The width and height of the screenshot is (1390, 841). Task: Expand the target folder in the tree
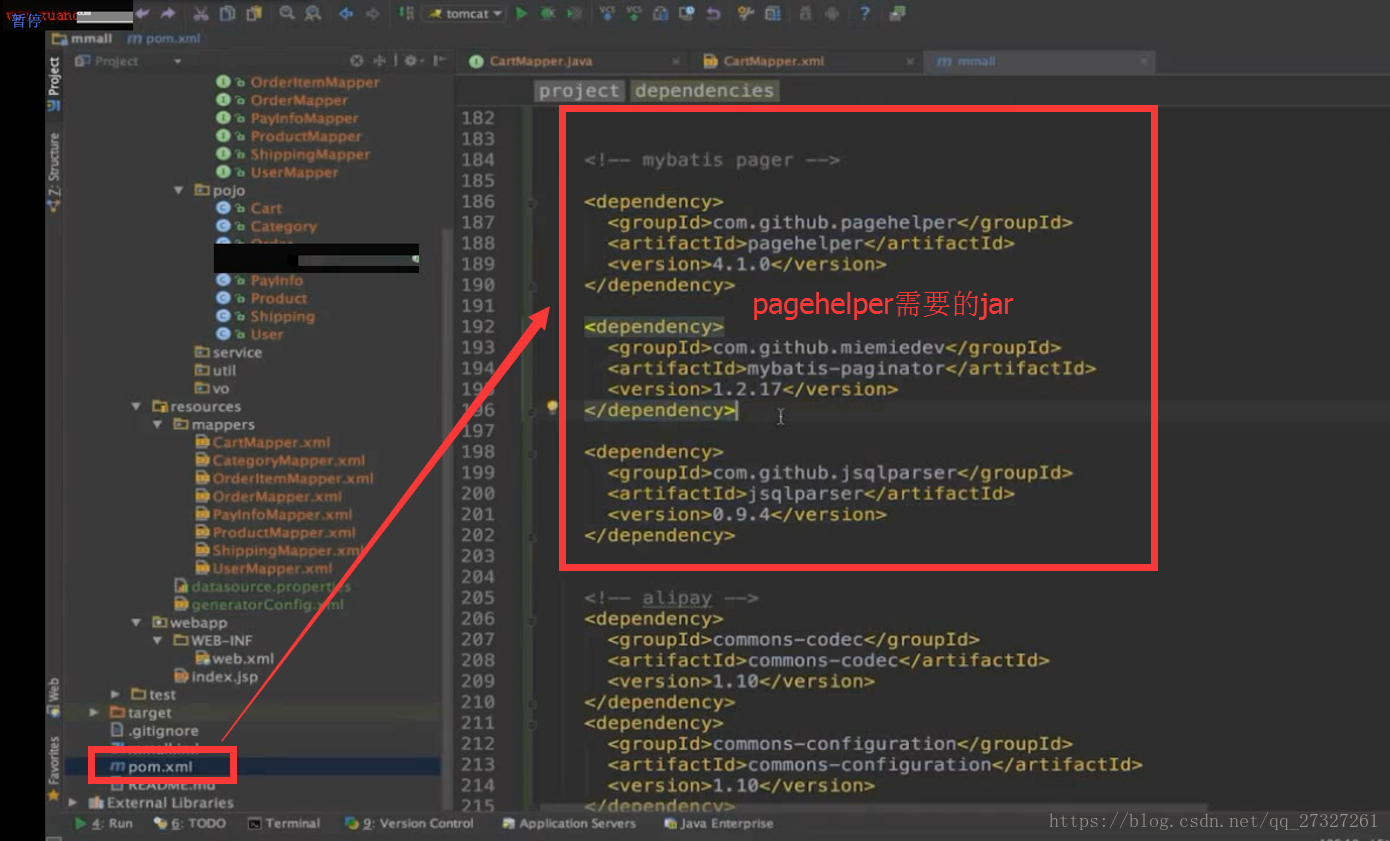[95, 712]
